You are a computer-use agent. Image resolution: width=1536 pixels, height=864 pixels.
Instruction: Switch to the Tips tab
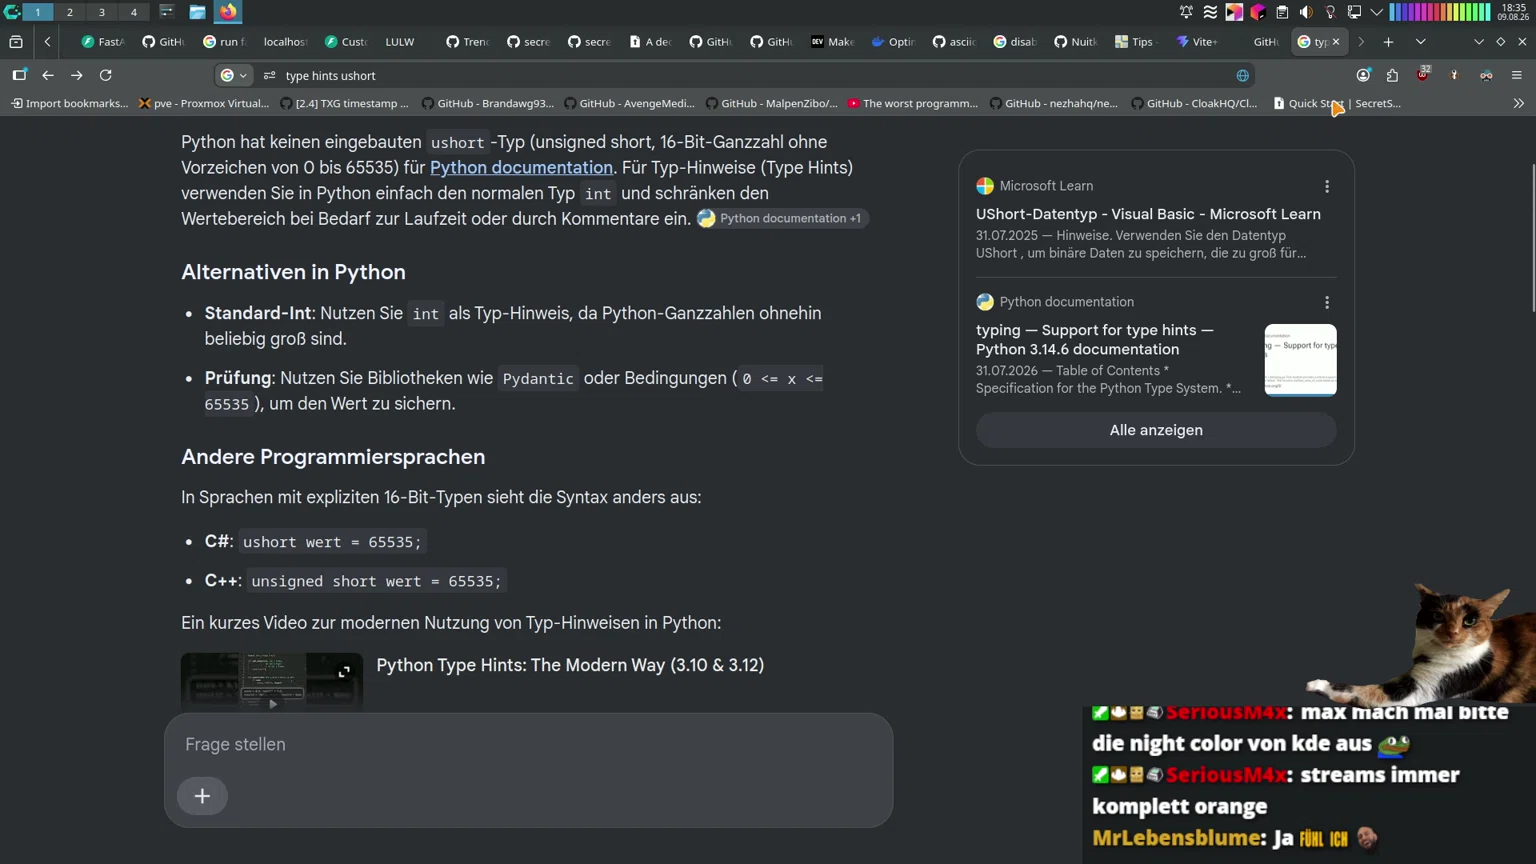click(1135, 42)
